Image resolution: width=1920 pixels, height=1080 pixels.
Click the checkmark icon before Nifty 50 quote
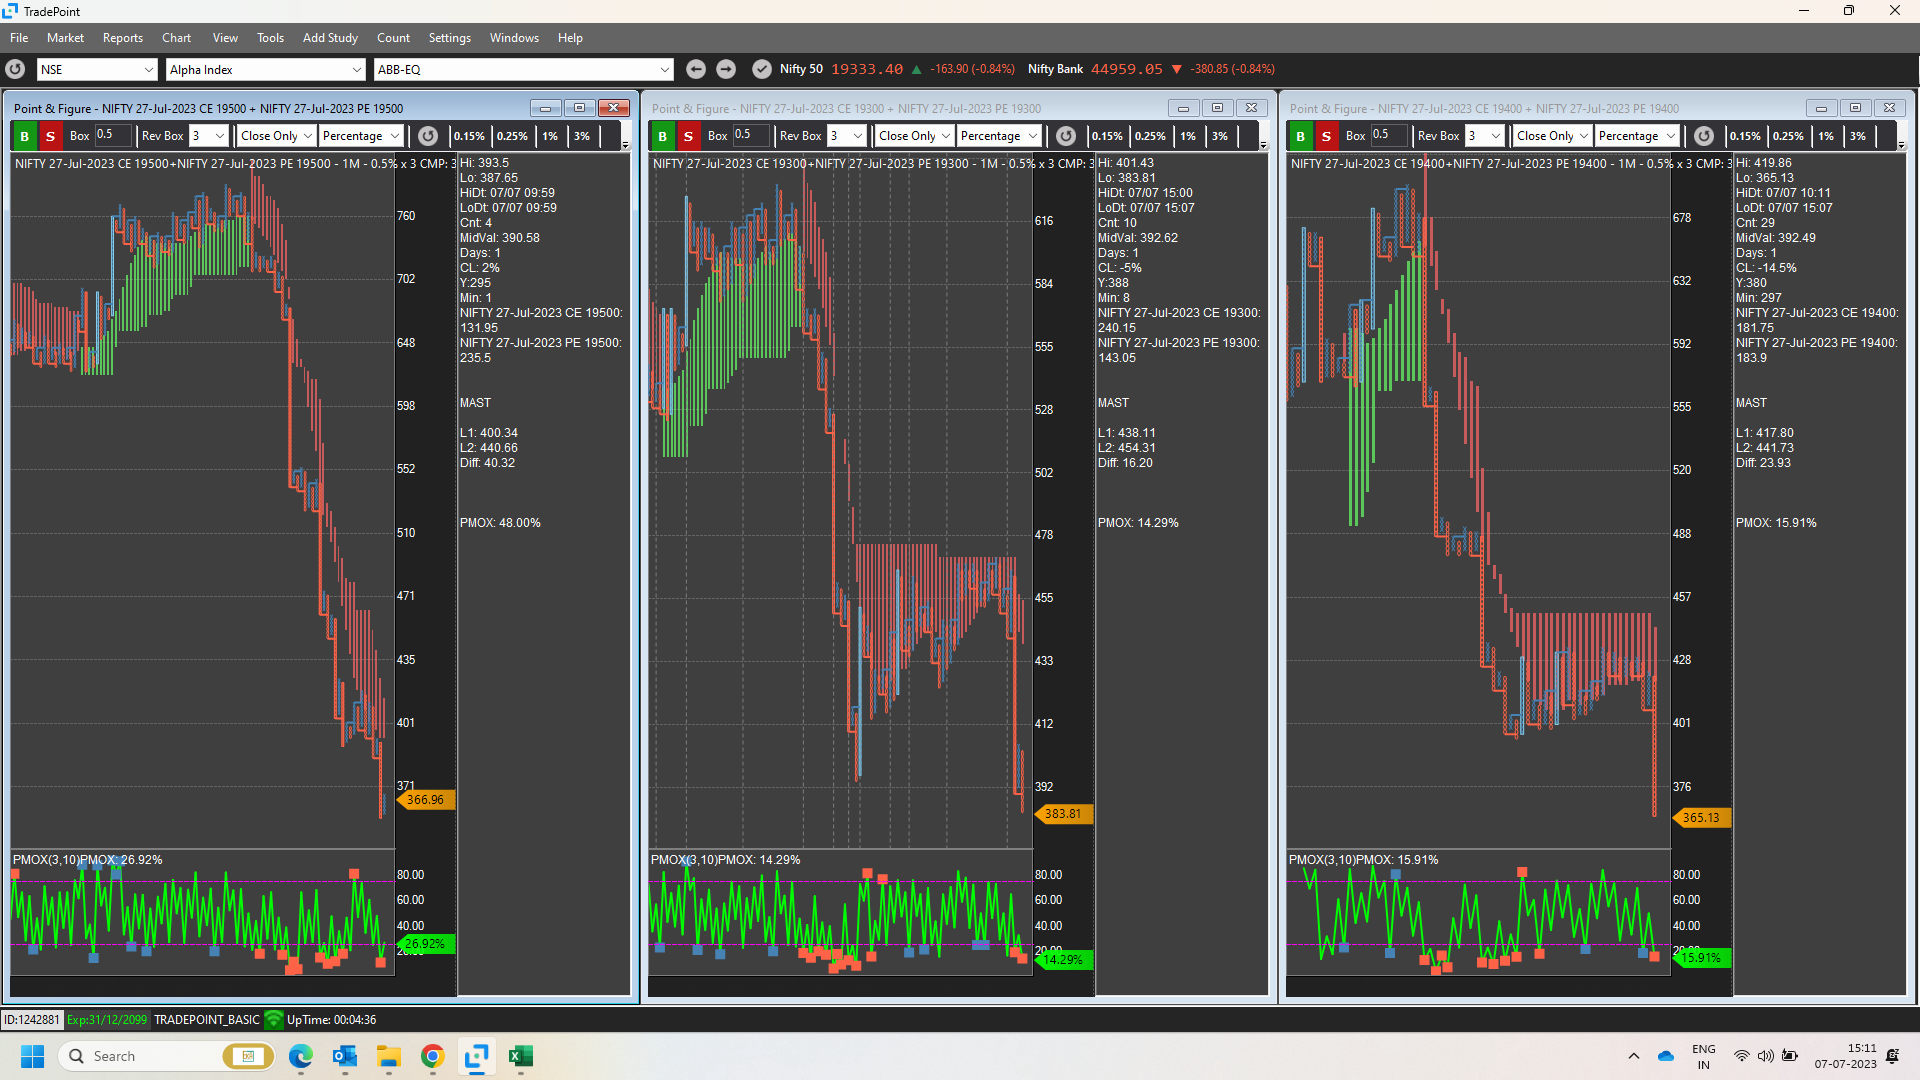[x=761, y=68]
